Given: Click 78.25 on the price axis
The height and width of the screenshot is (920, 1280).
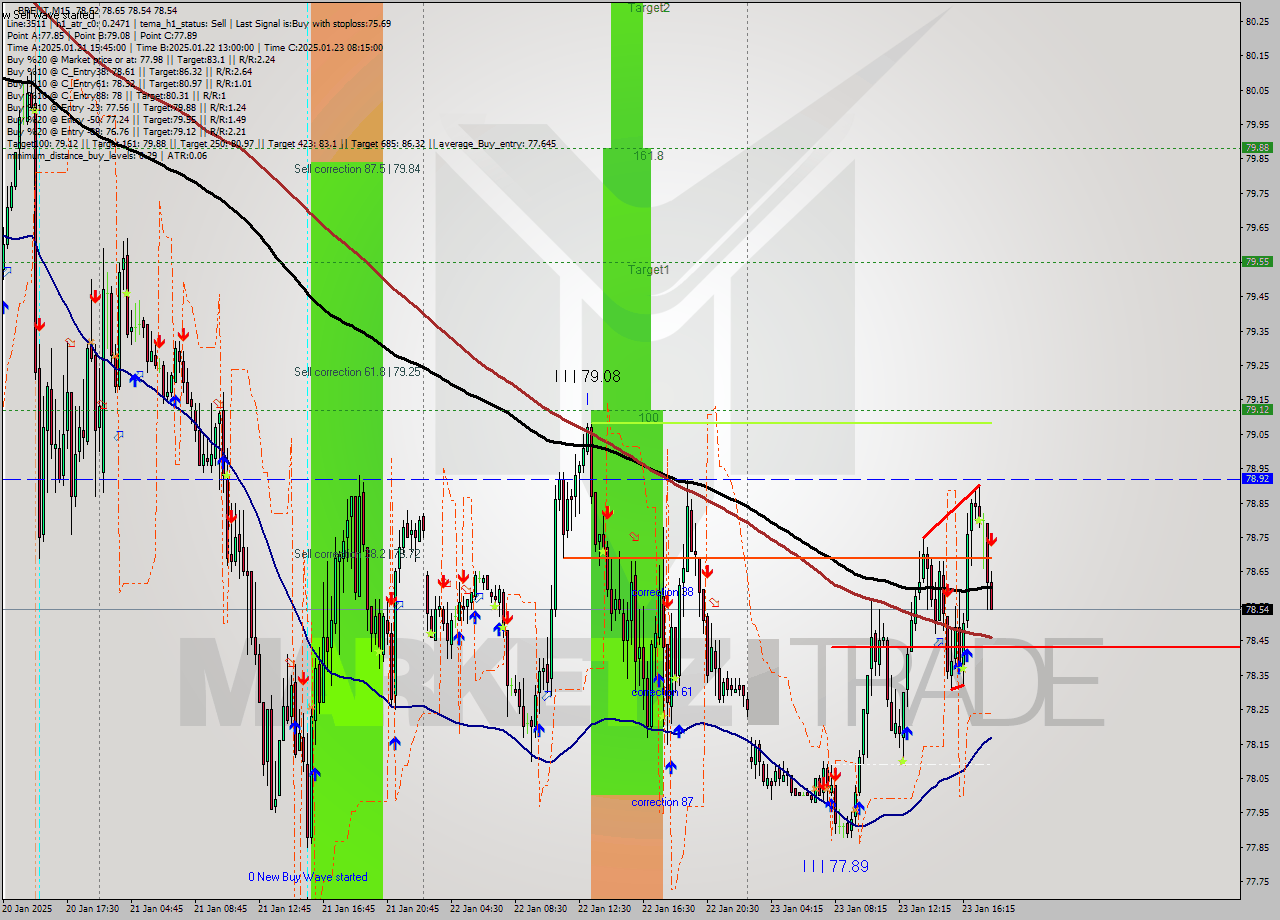Looking at the screenshot, I should click(1257, 709).
